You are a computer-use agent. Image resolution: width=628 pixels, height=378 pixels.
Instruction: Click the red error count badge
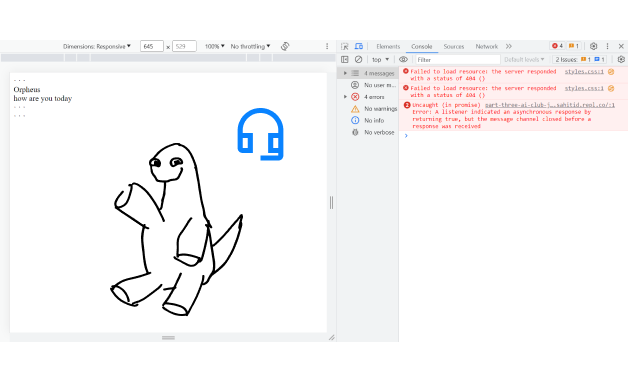pos(558,46)
